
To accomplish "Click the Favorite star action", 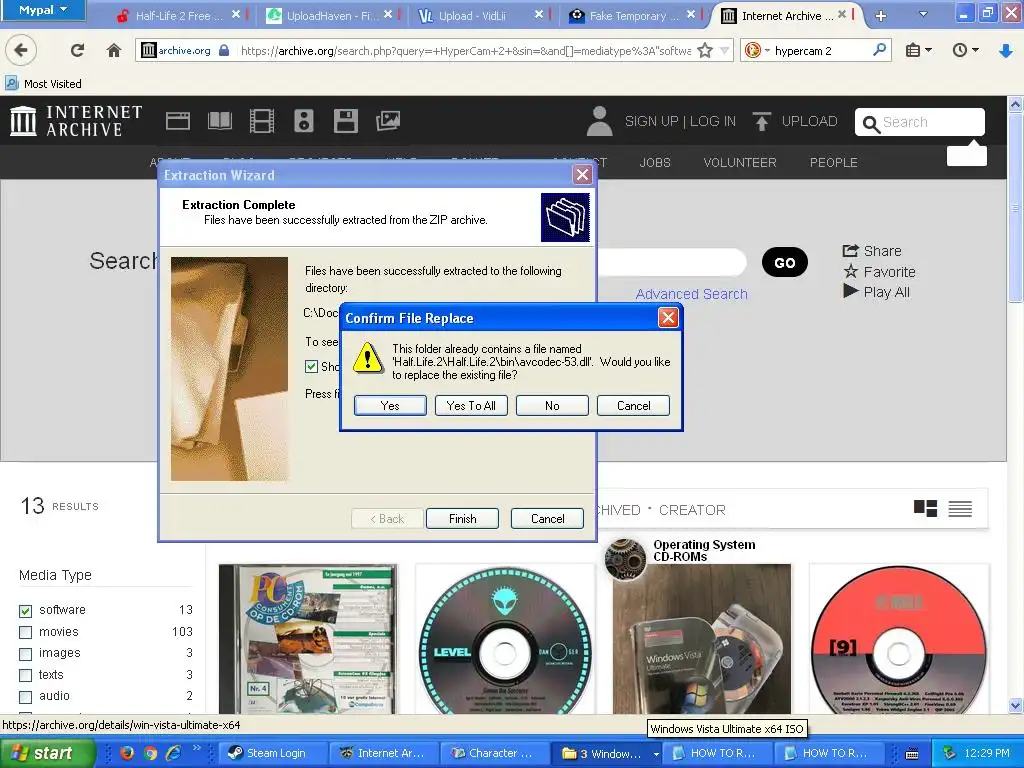I will [879, 272].
